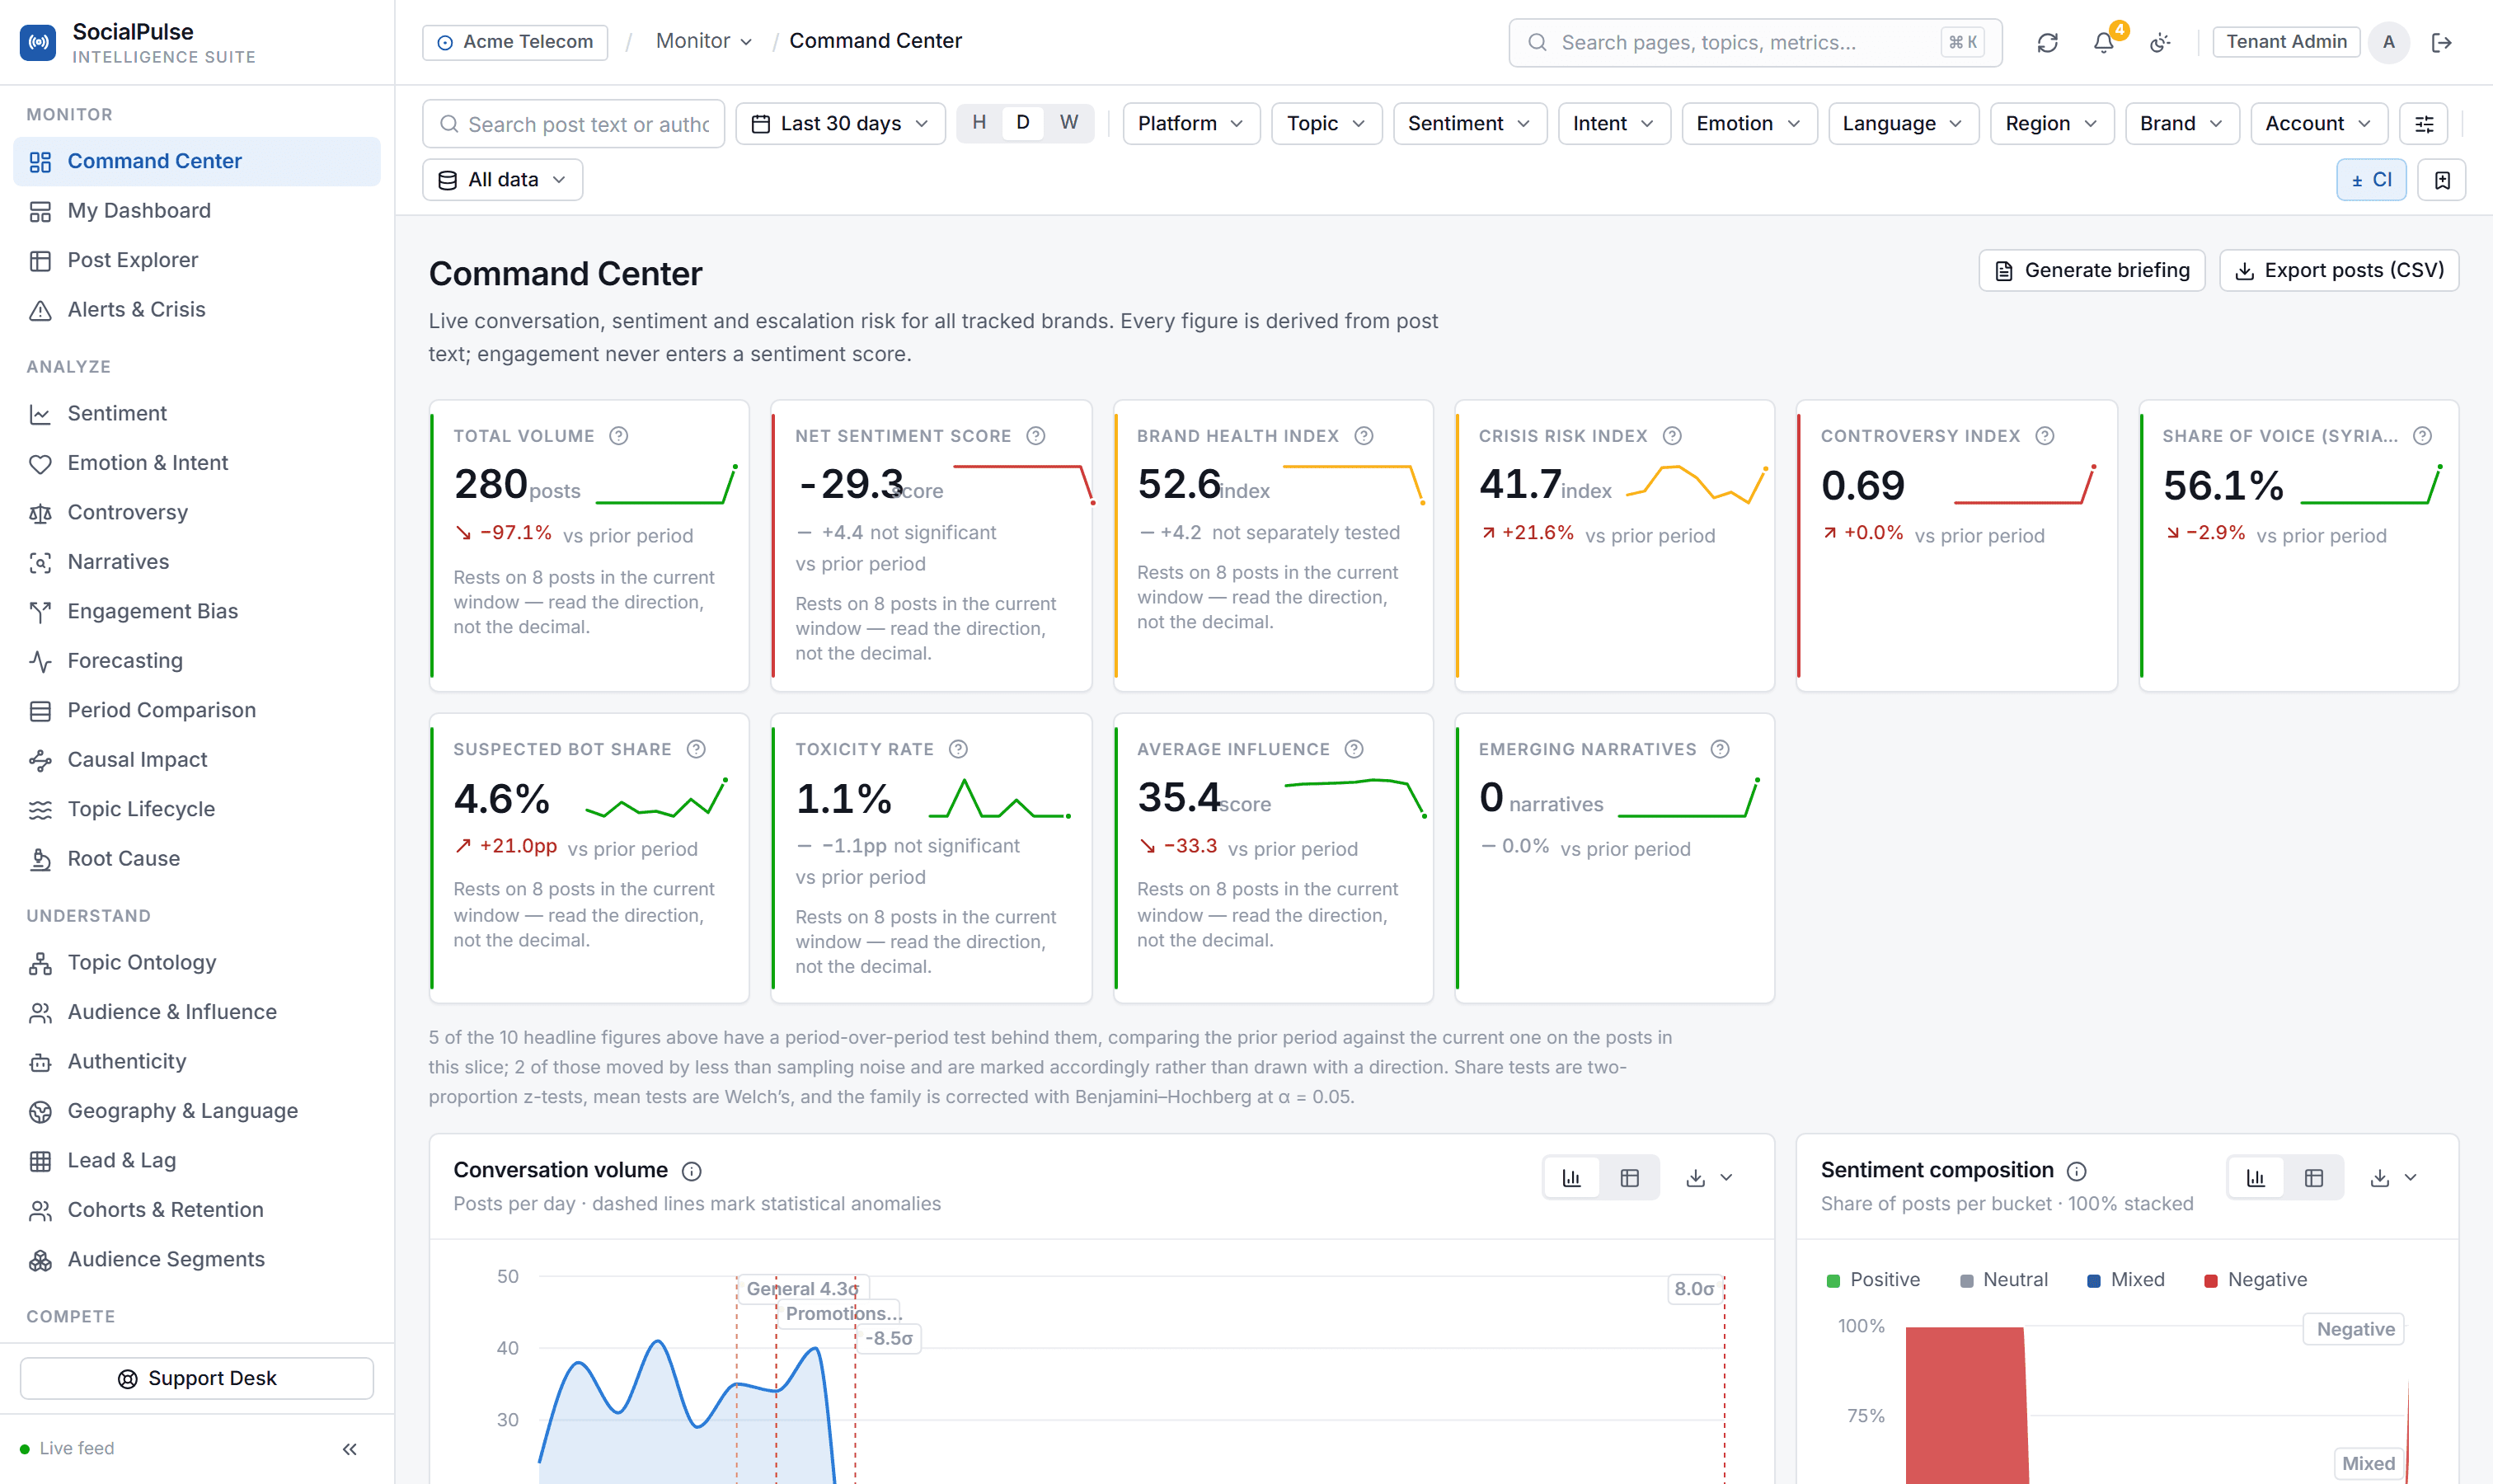Click the Mixed legend color swatch
This screenshot has width=2493, height=1484.
tap(2093, 1281)
